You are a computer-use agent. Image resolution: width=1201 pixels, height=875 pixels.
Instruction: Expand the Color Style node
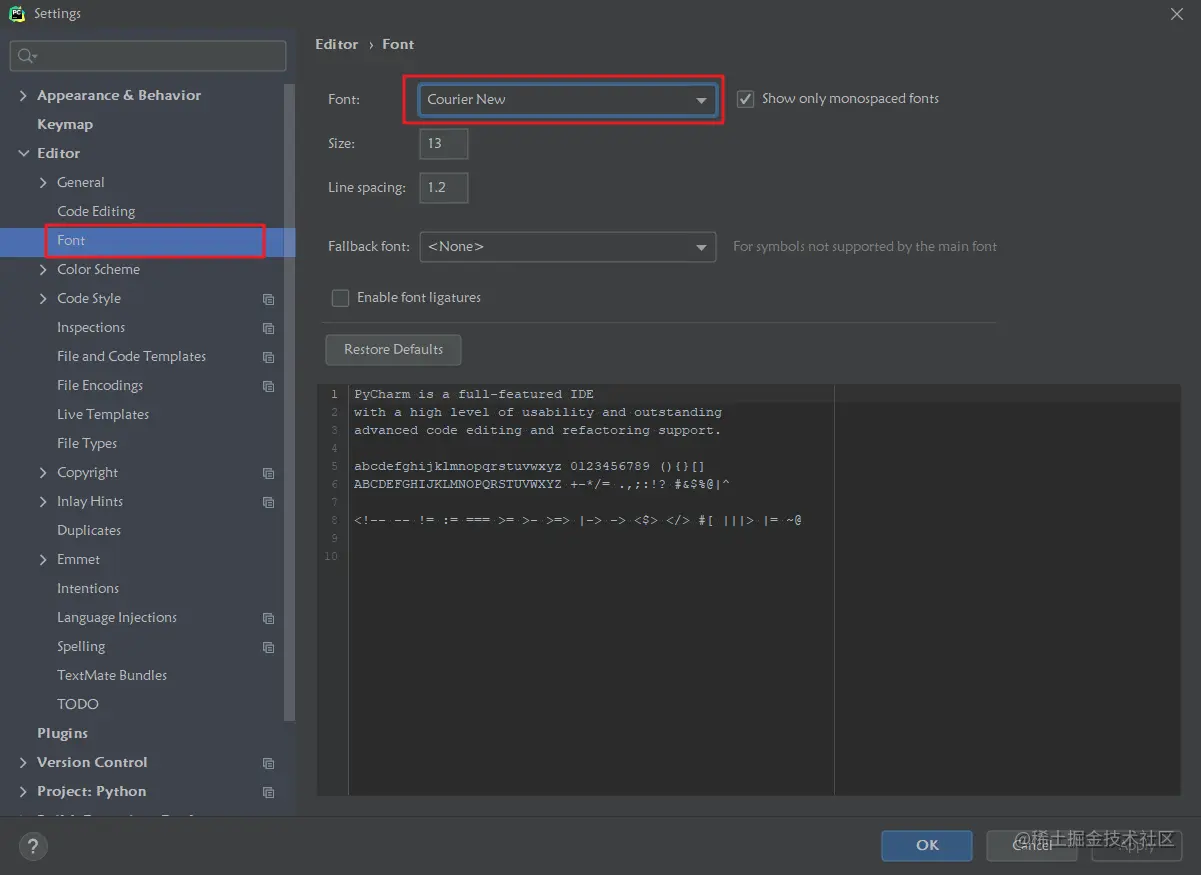point(43,299)
